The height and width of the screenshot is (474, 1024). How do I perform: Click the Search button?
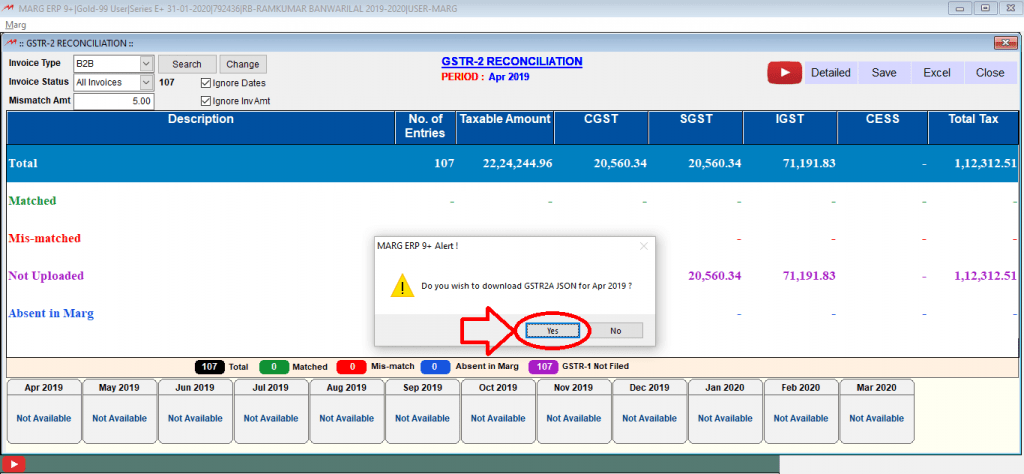point(187,64)
